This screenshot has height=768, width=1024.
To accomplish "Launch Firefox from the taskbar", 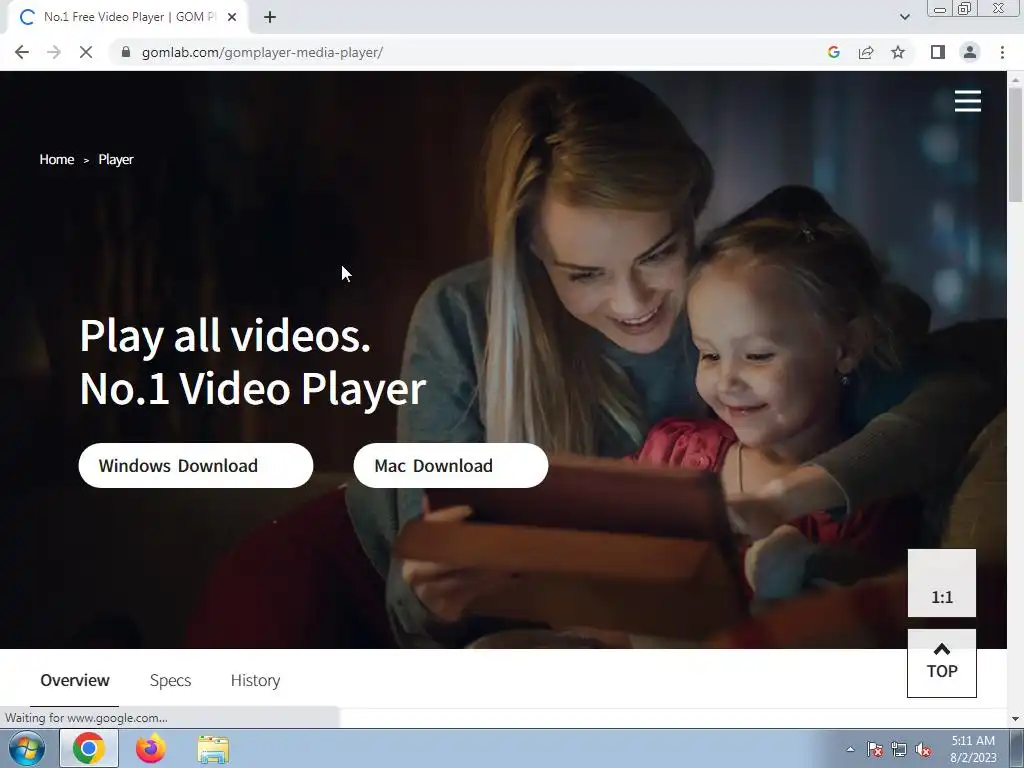I will click(151, 748).
